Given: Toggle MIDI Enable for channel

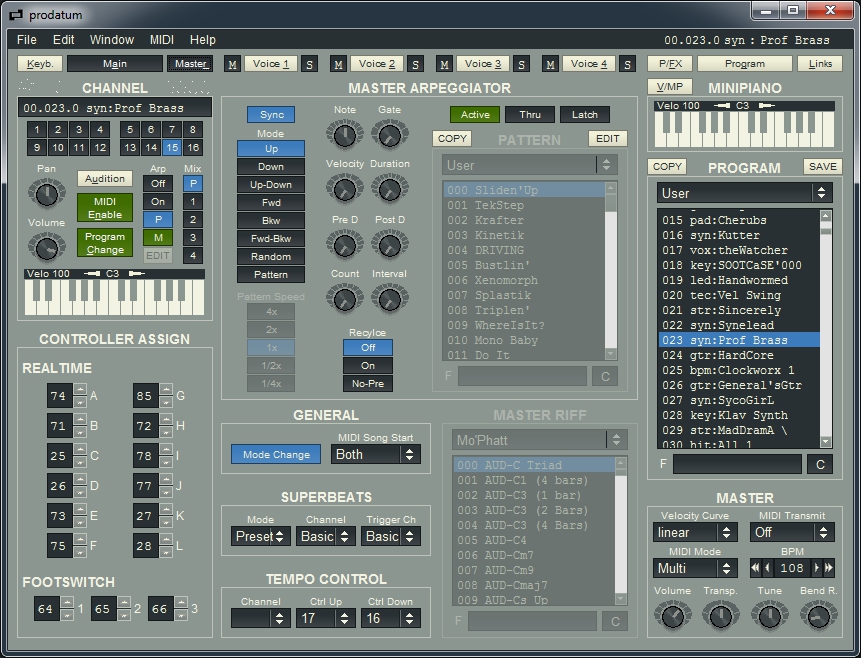Looking at the screenshot, I should tap(105, 208).
